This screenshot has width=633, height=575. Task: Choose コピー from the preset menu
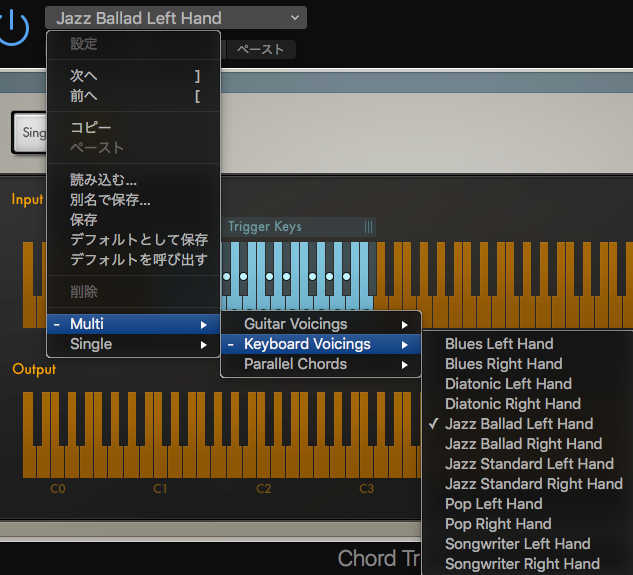(x=91, y=127)
